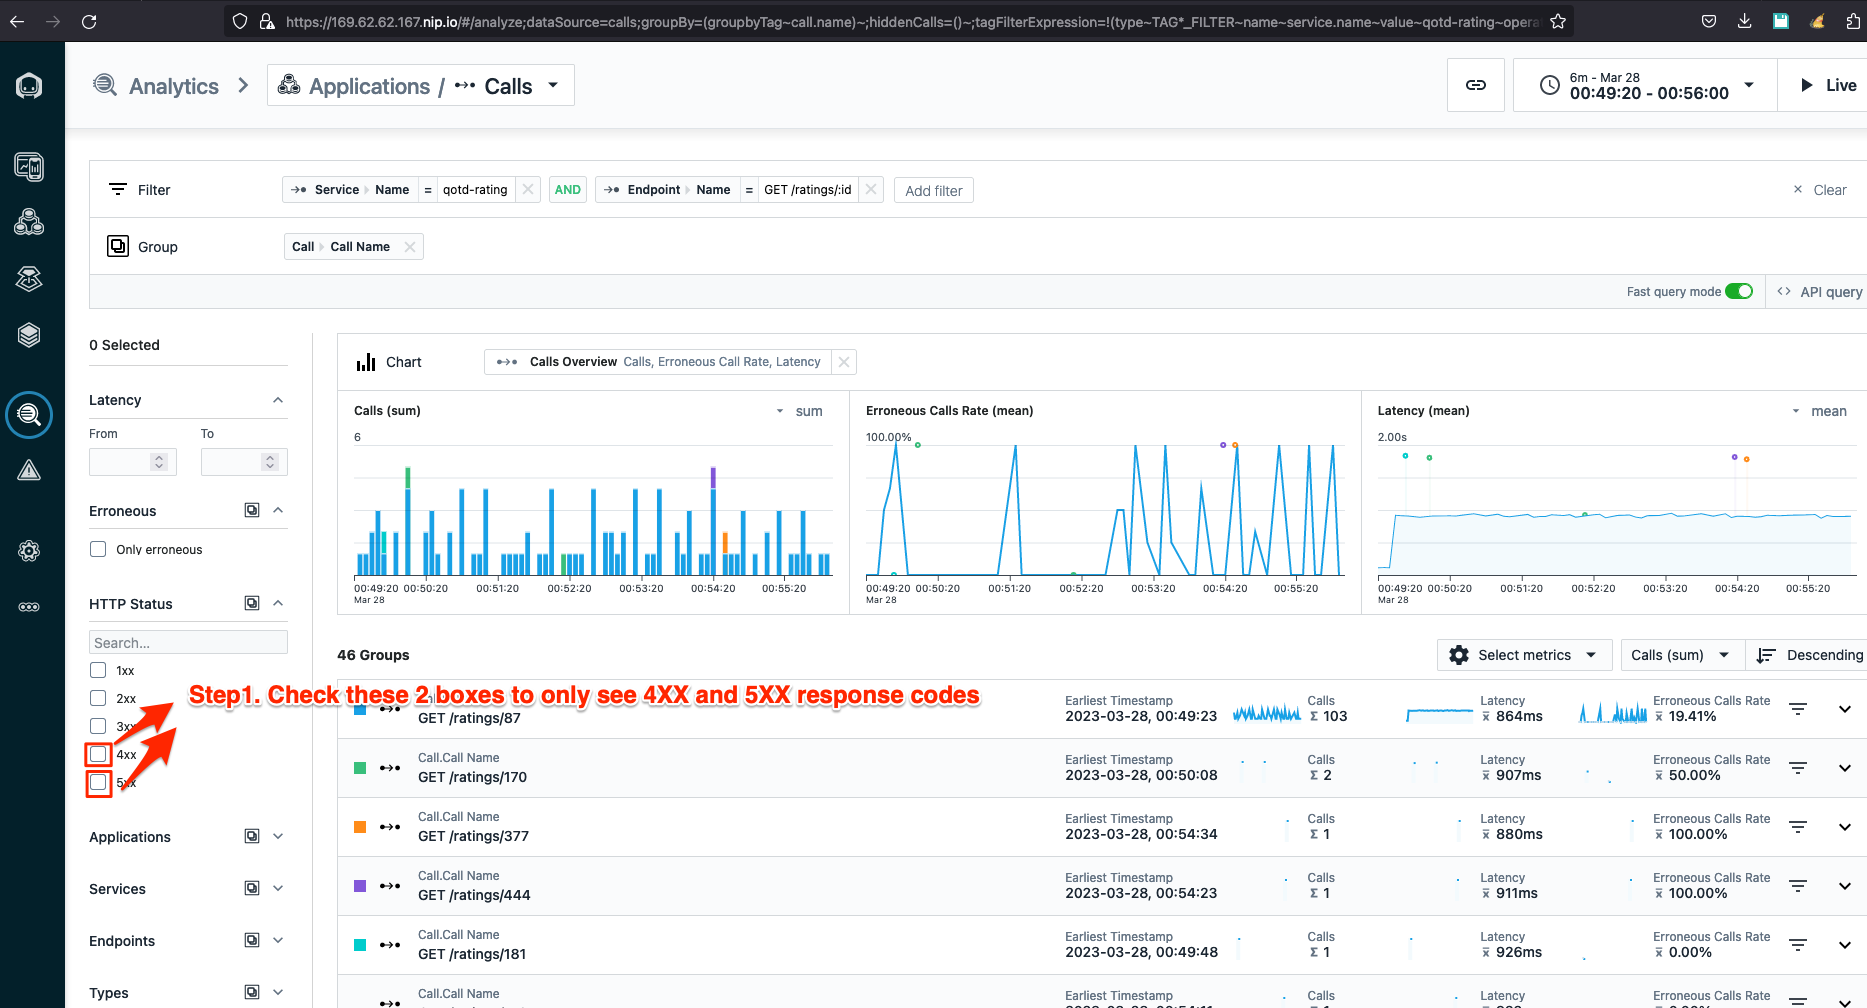Open the time range picker dropdown
Screen dimensions: 1867x1008
click(x=1645, y=85)
